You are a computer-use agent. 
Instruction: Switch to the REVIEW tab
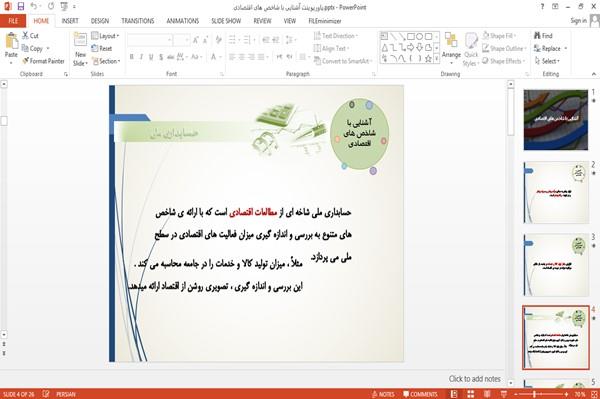262,21
